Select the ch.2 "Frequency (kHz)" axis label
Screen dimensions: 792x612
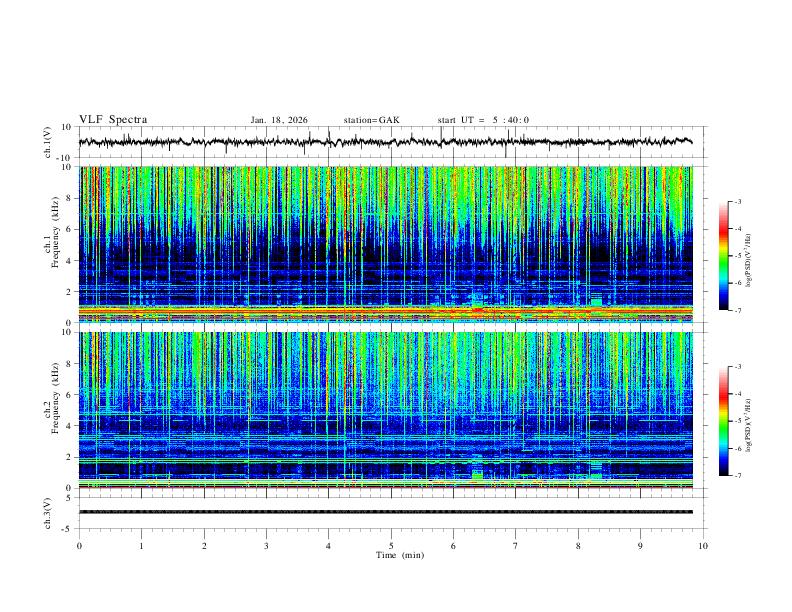(x=56, y=398)
